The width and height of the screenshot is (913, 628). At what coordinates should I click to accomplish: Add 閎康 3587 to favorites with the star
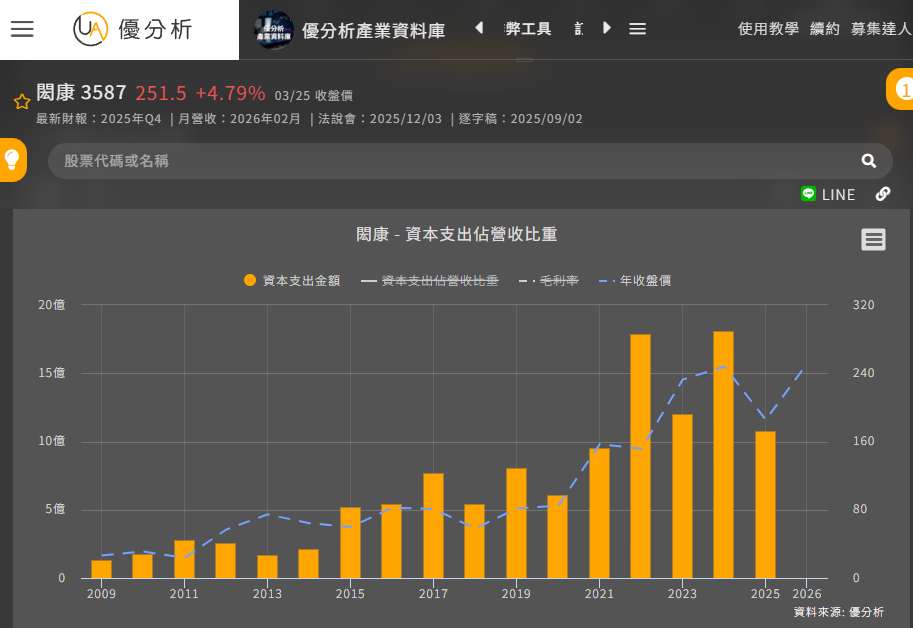[21, 101]
